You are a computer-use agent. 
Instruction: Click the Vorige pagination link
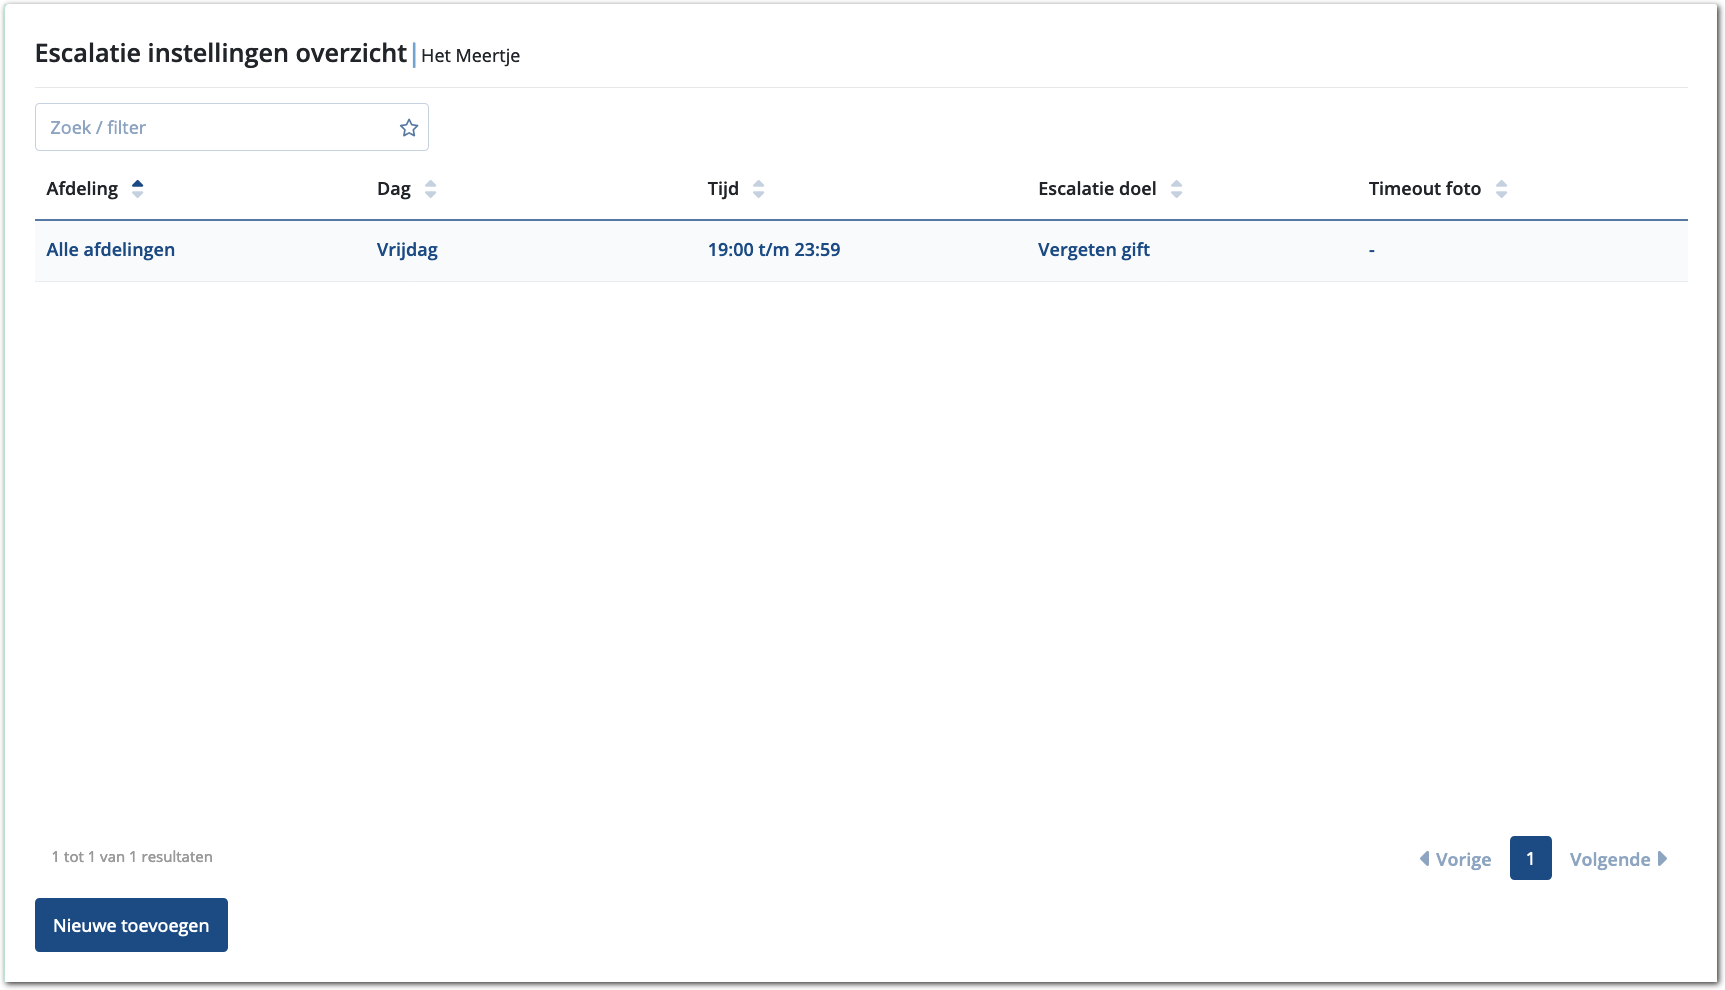coord(1463,860)
